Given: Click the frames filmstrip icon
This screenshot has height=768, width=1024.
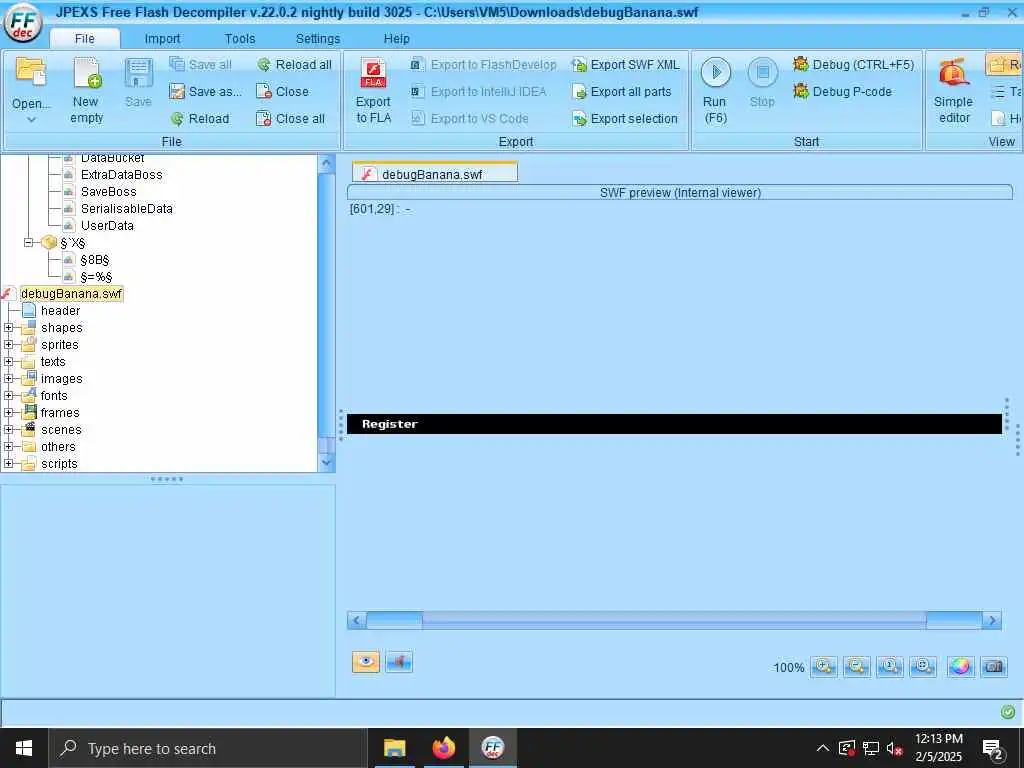Looking at the screenshot, I should tap(29, 412).
